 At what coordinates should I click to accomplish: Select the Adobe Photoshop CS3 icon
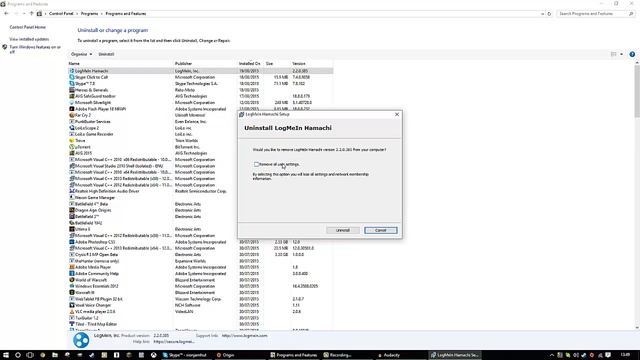(x=71, y=242)
